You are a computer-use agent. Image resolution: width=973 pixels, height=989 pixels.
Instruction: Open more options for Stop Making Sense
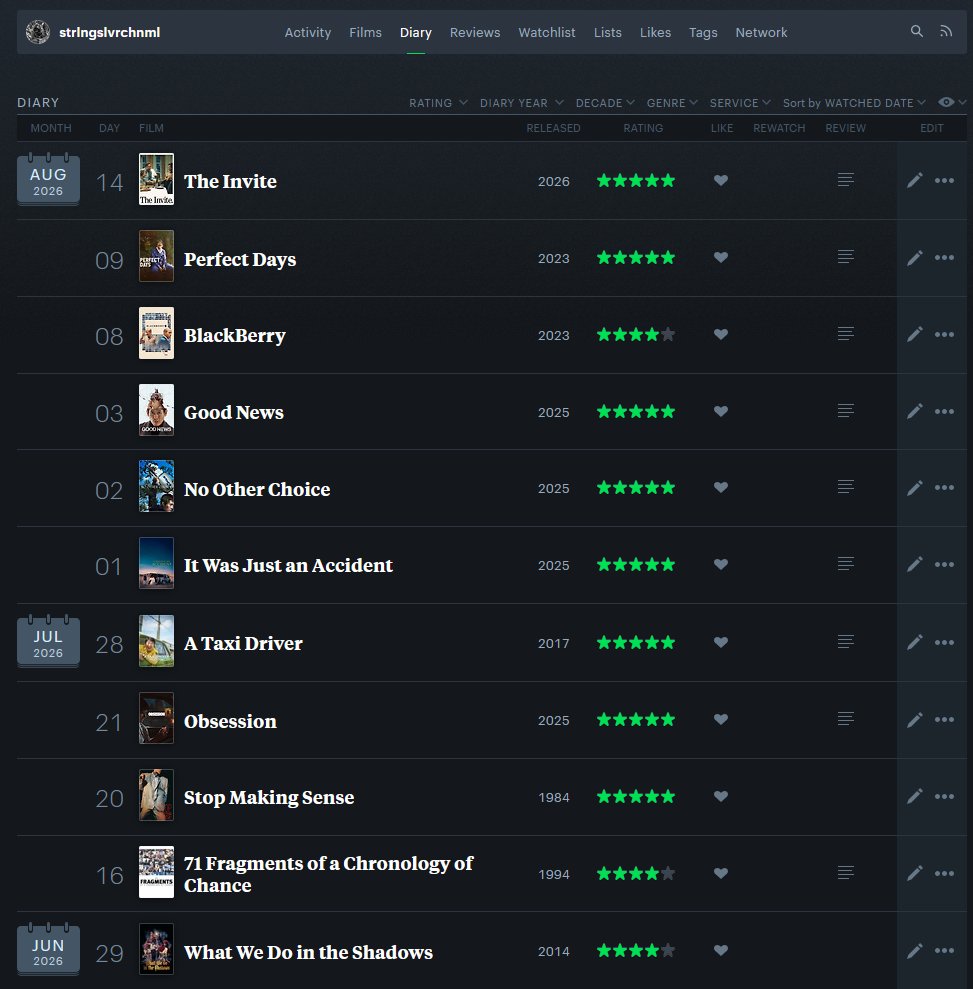point(944,797)
